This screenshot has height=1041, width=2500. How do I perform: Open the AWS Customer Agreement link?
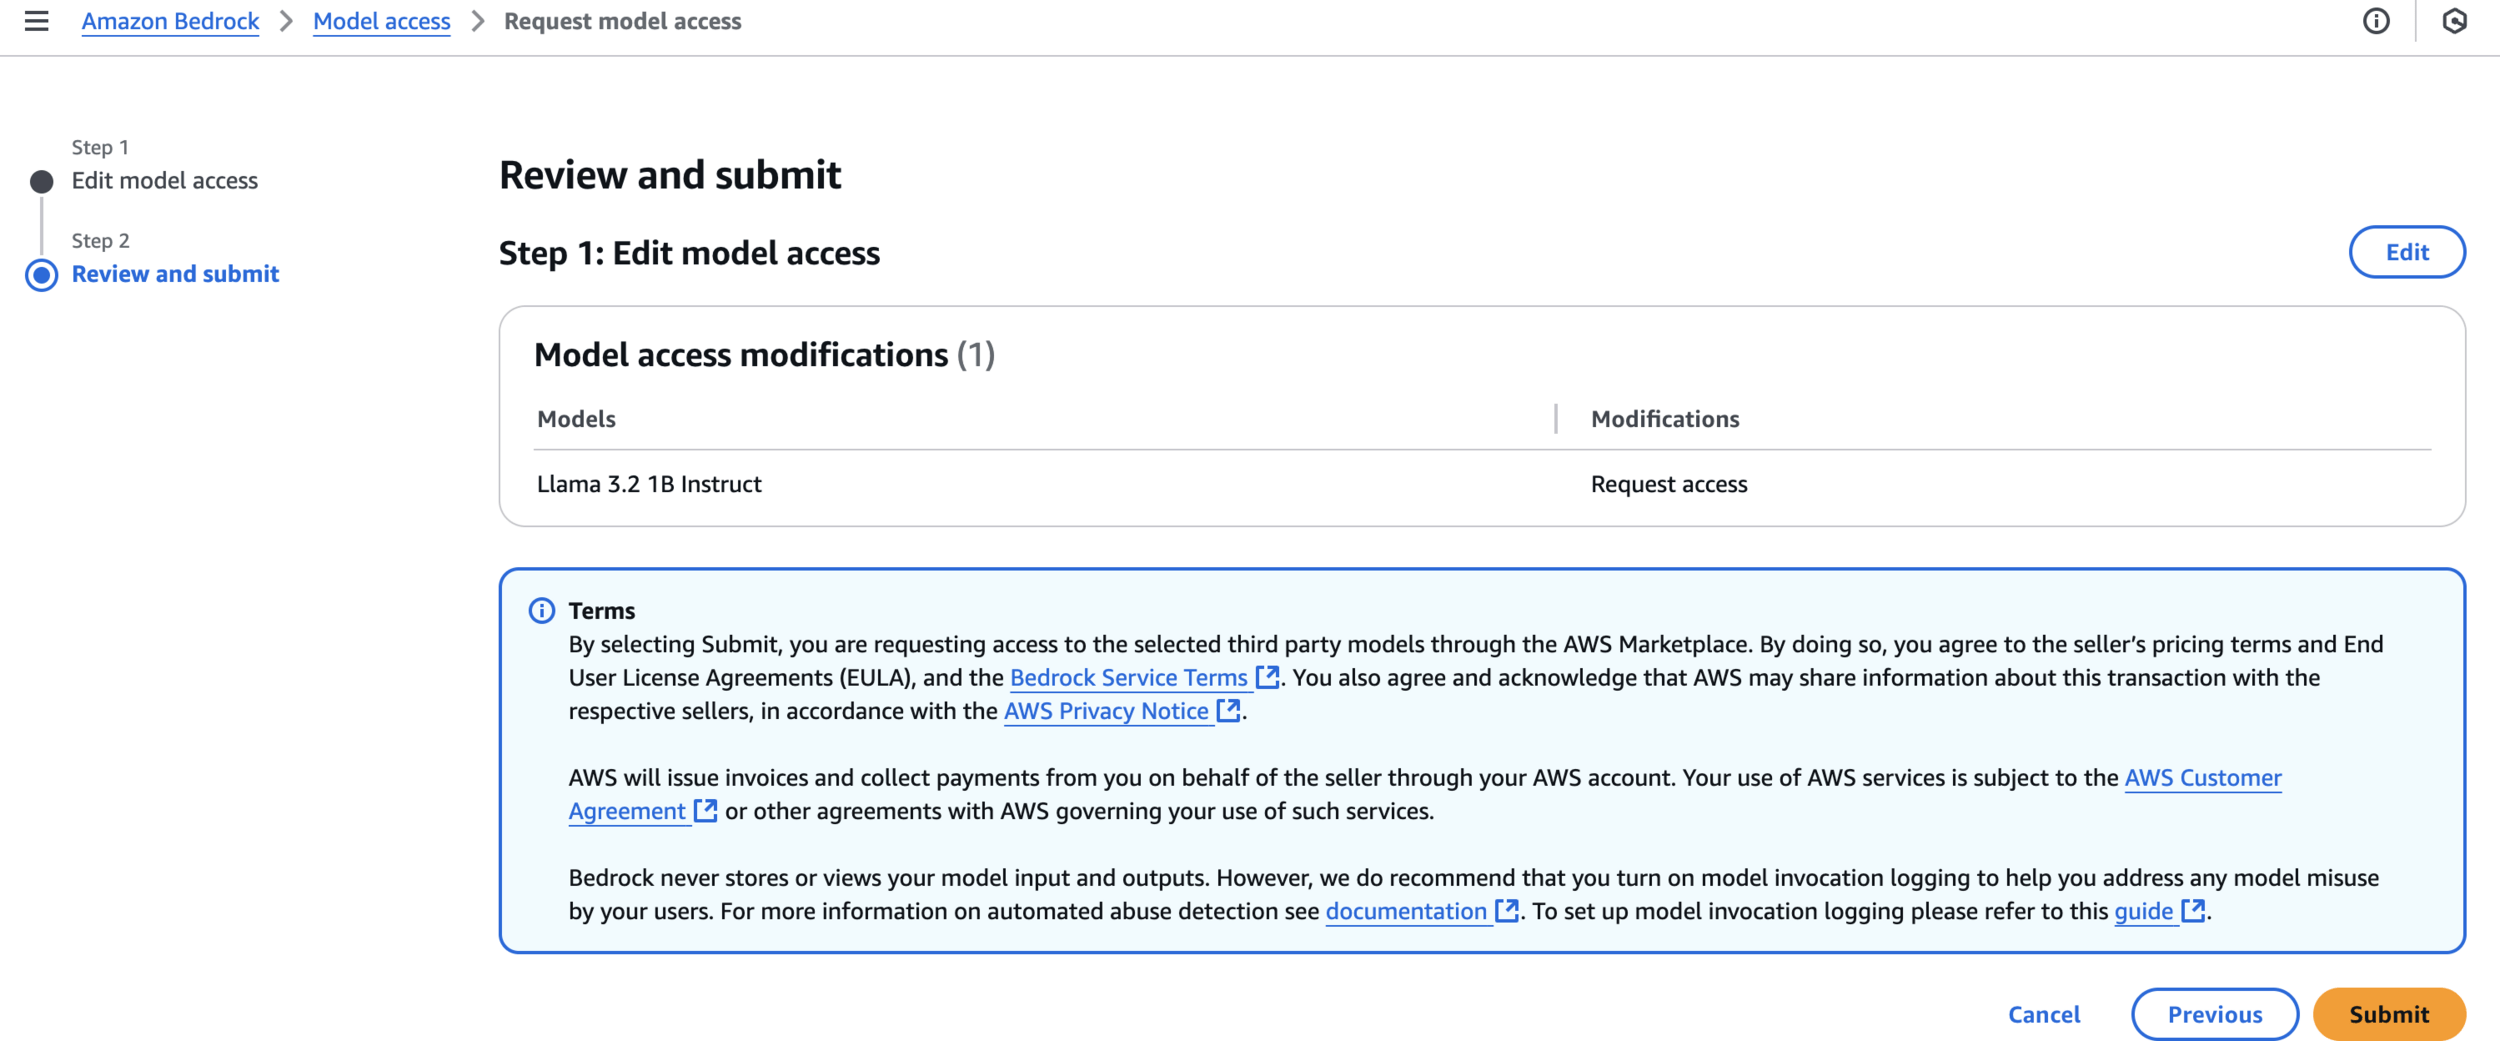point(2203,777)
